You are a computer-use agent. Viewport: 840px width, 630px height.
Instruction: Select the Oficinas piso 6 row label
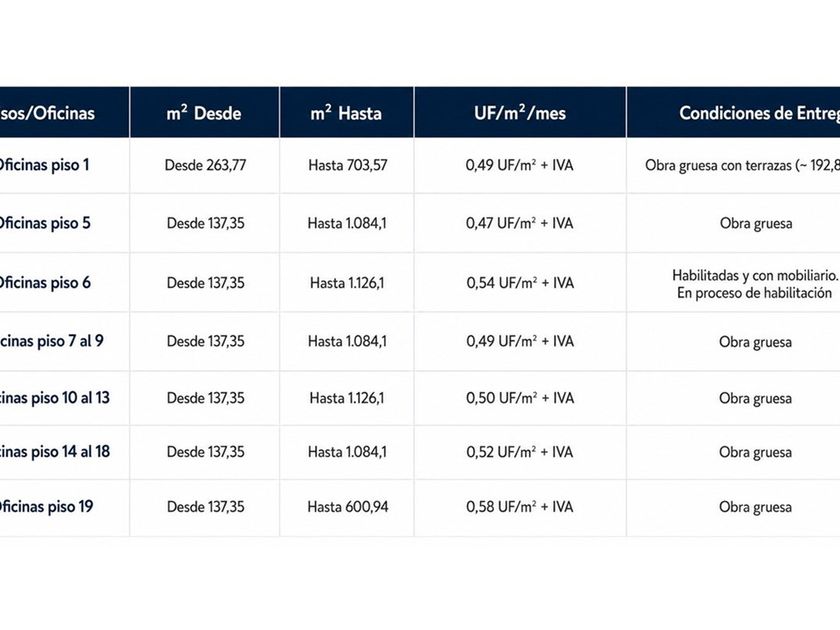[44, 282]
